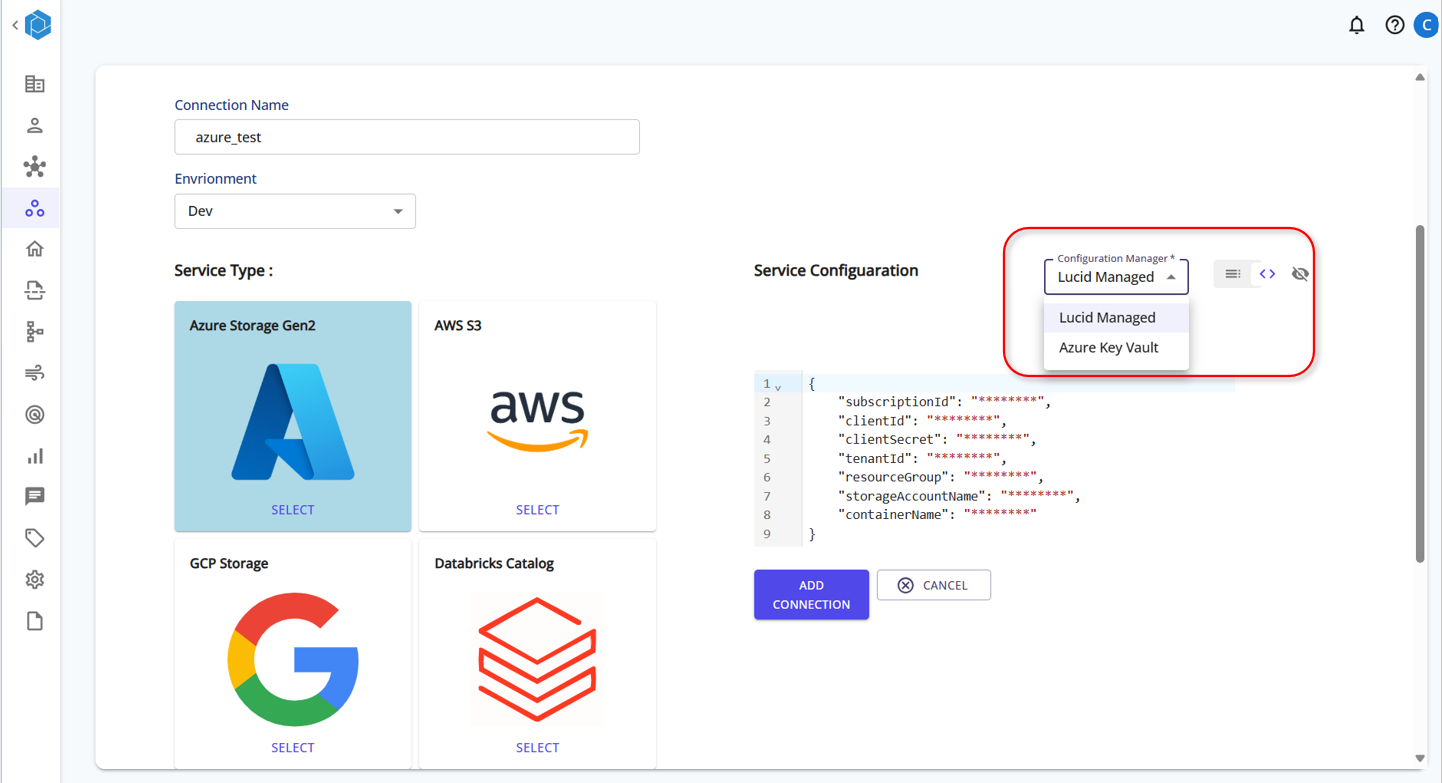Open the building/organization sidebar icon

click(x=35, y=84)
